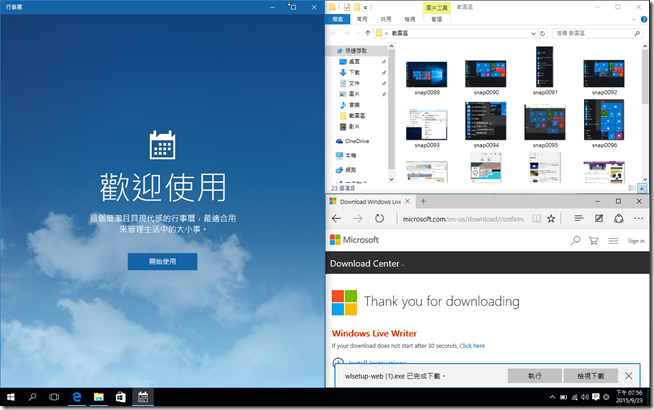The image size is (654, 410).
Task: Open address bar history dropdown in Explorer
Action: pos(533,33)
